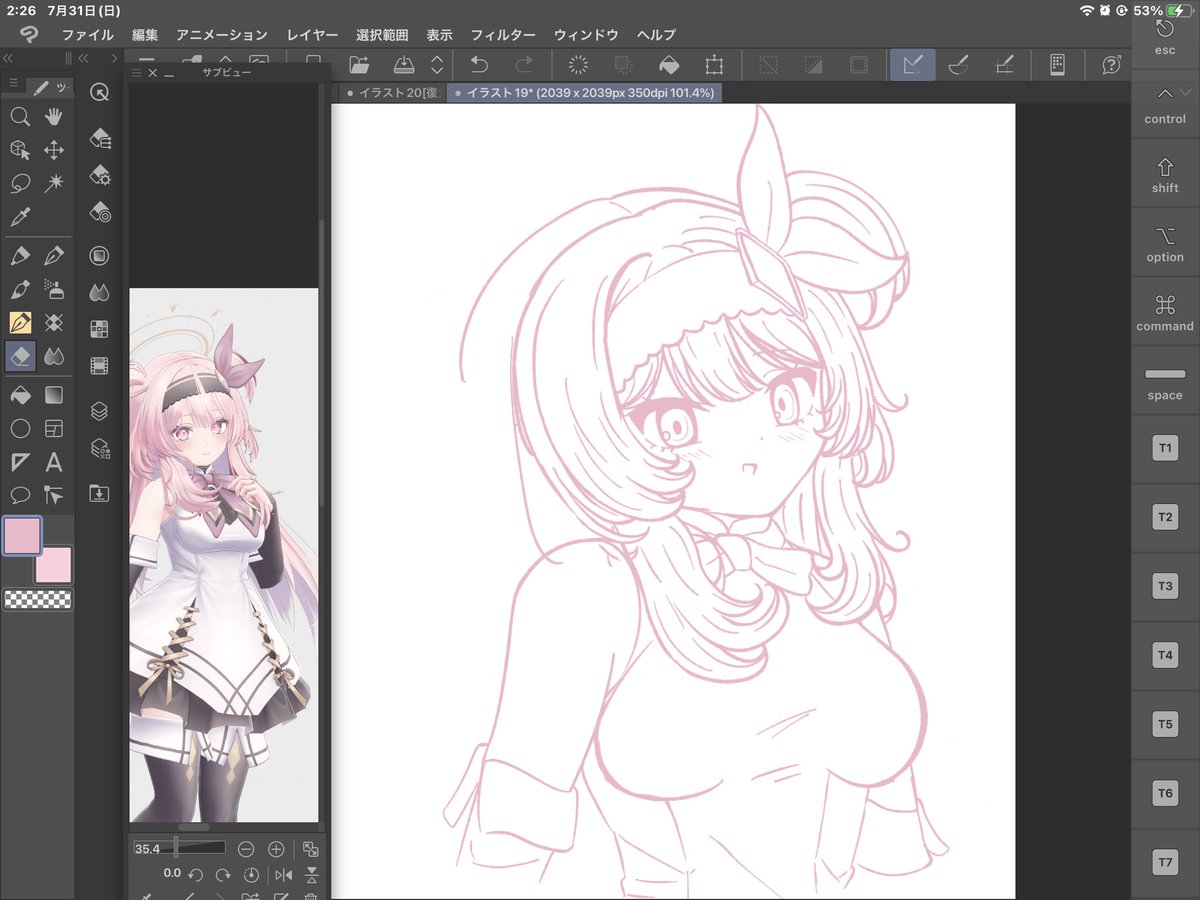Toggle the command modifier key
This screenshot has width=1200, height=900.
[1165, 313]
